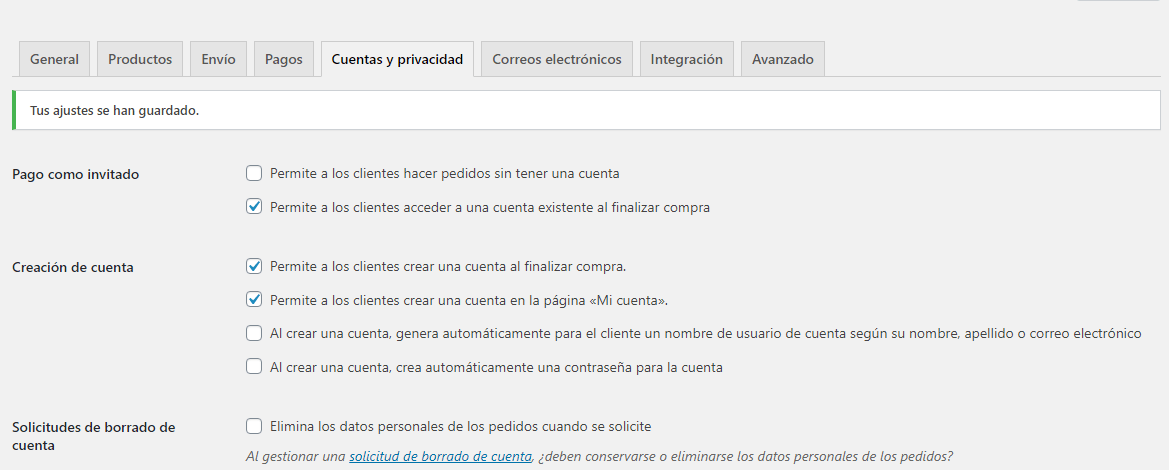
Task: Open the General settings tab
Action: 54,59
